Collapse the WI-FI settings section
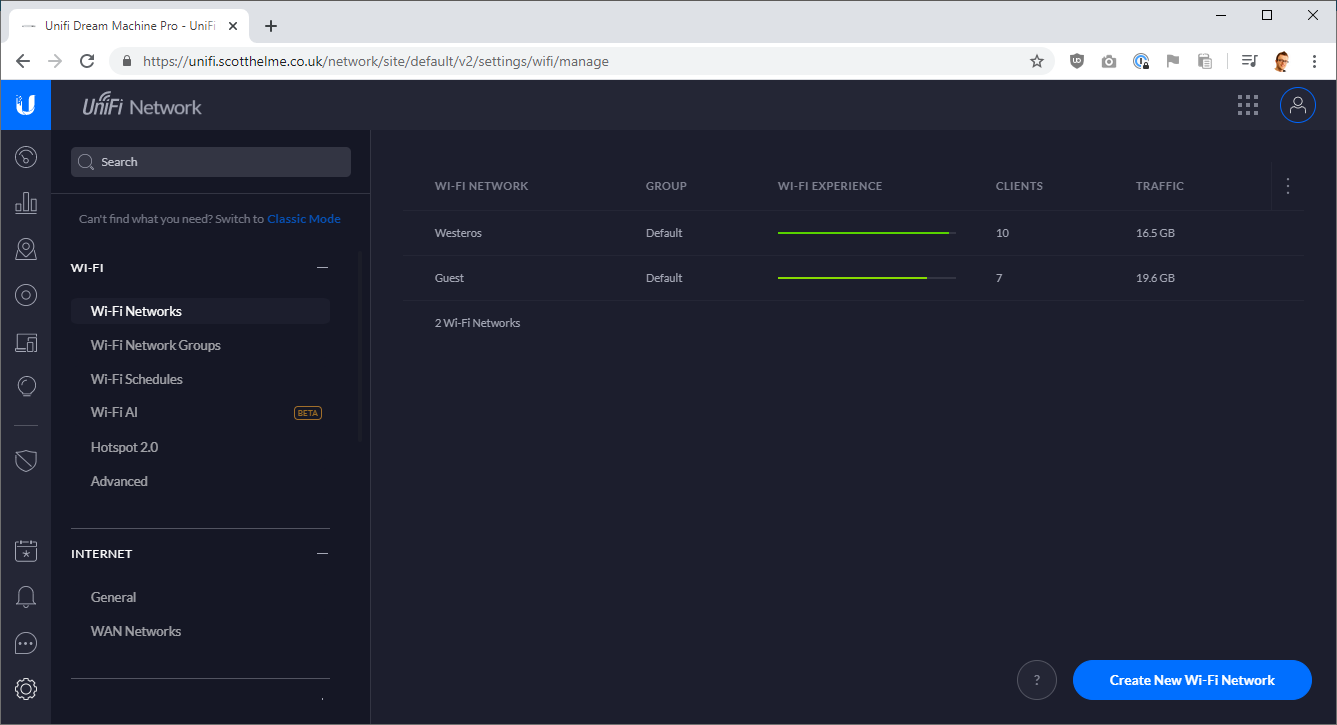This screenshot has width=1337, height=725. point(322,267)
